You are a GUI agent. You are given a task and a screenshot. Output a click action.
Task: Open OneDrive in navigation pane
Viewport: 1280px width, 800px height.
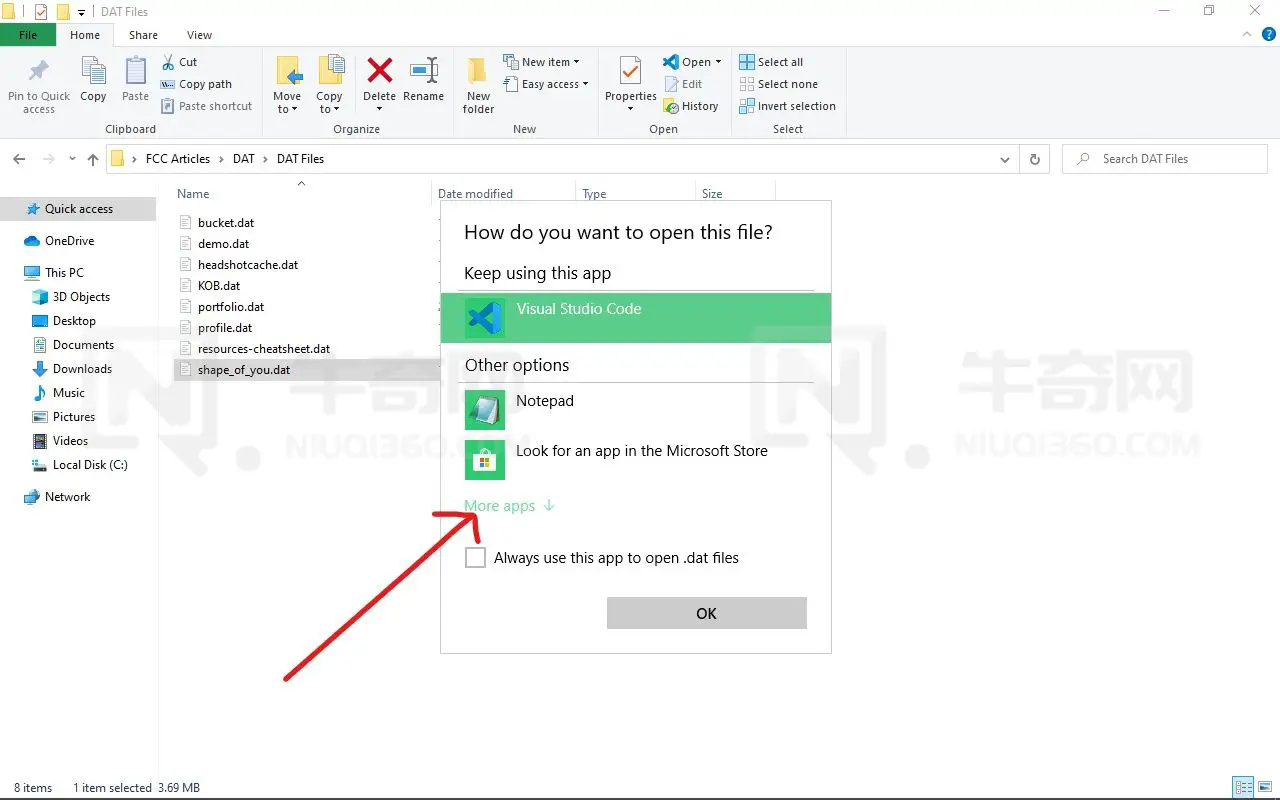point(69,241)
